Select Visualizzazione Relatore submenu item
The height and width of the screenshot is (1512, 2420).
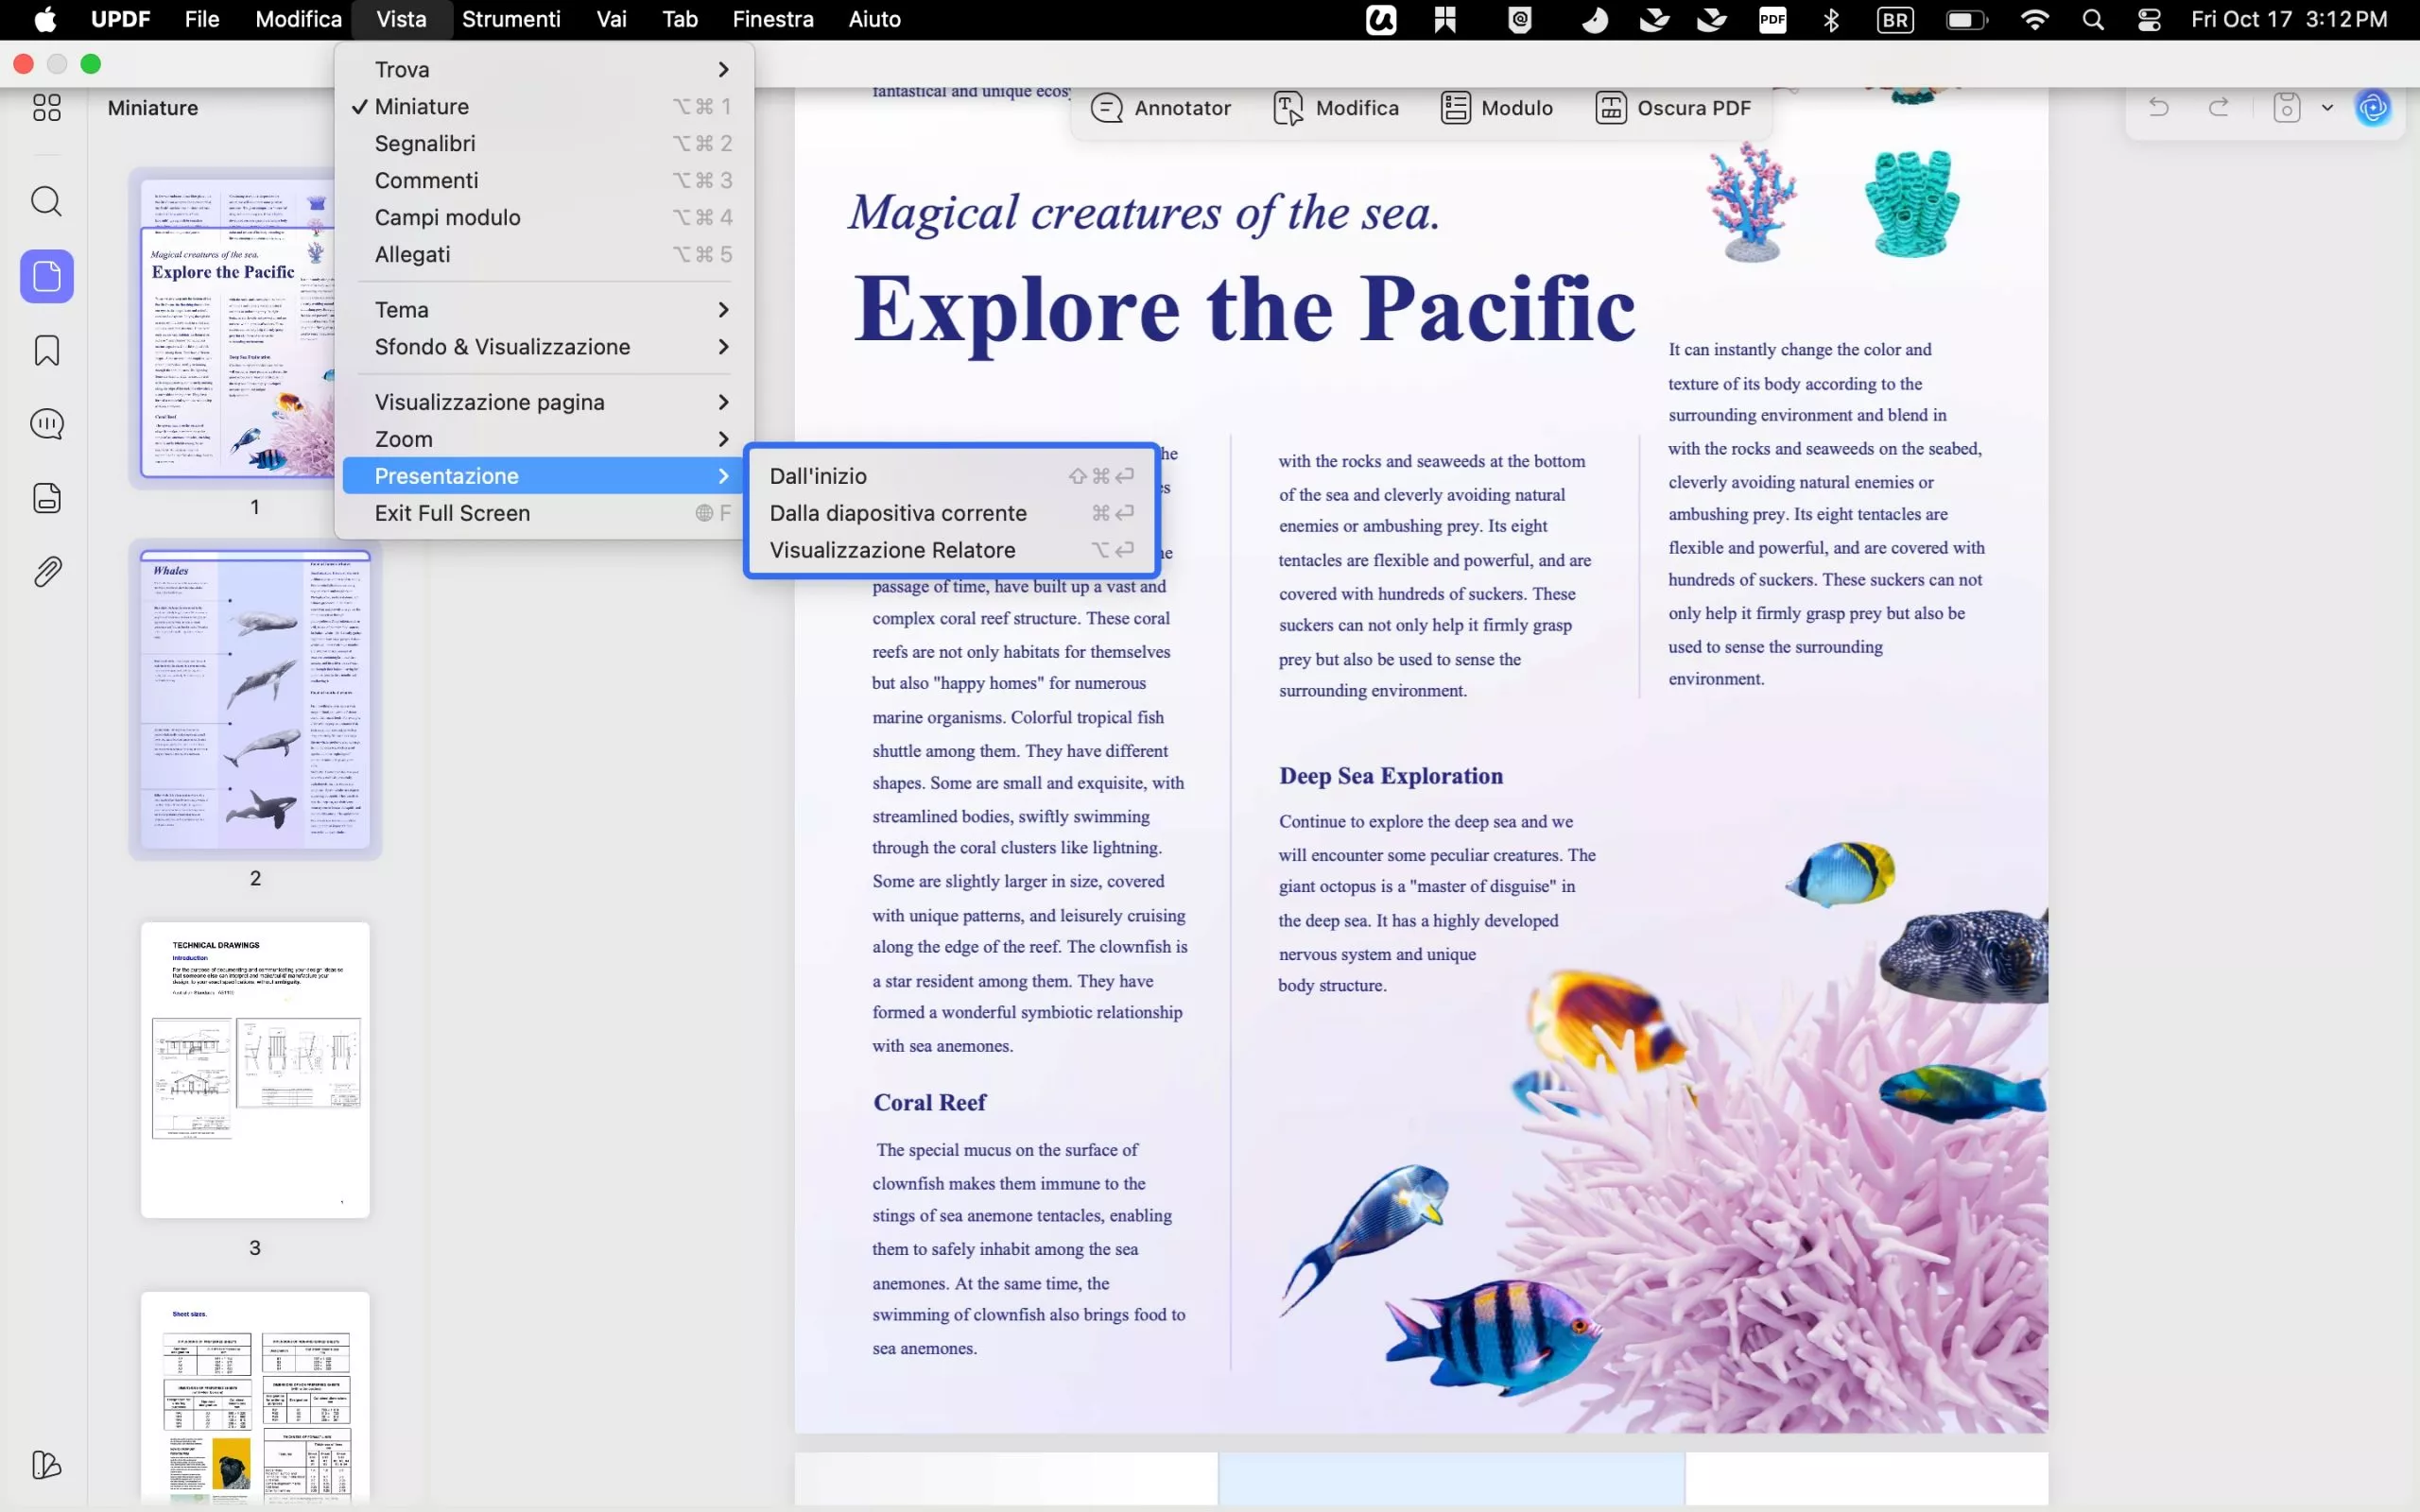[892, 550]
